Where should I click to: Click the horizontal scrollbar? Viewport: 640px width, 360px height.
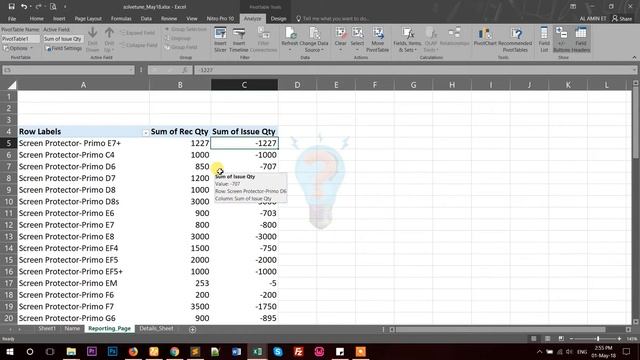point(500,329)
